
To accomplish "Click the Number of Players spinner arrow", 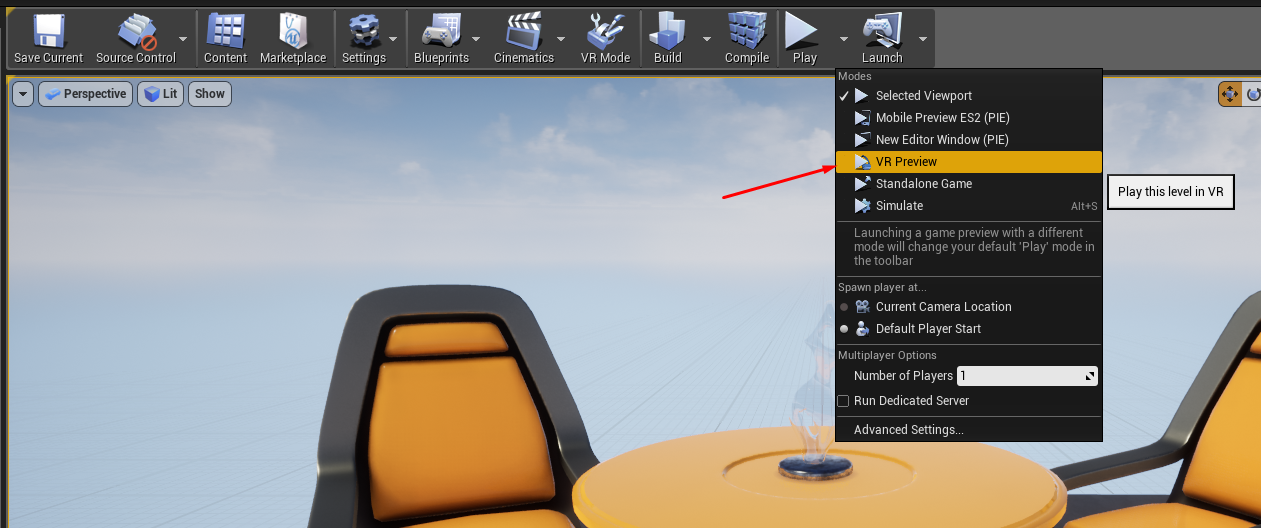I will click(1090, 376).
